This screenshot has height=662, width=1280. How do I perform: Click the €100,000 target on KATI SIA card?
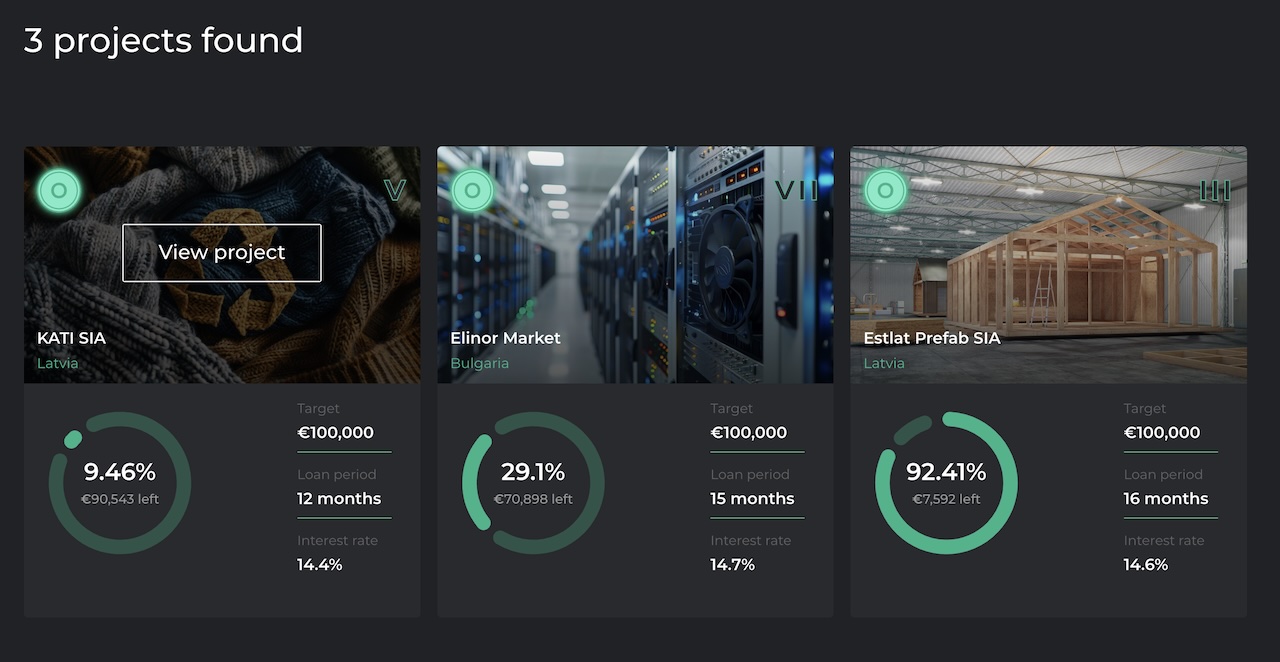coord(335,433)
